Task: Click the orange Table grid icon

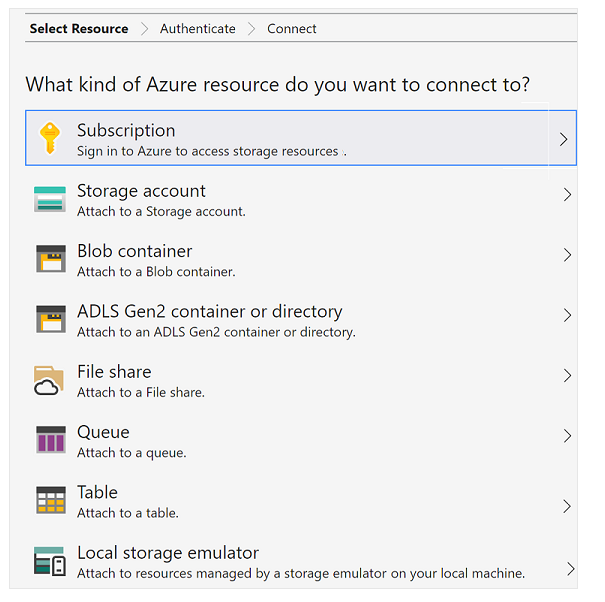Action: coord(49,500)
